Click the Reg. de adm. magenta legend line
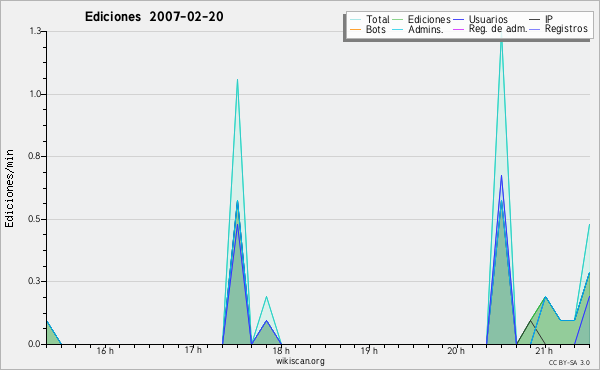The image size is (600, 370). tap(458, 29)
